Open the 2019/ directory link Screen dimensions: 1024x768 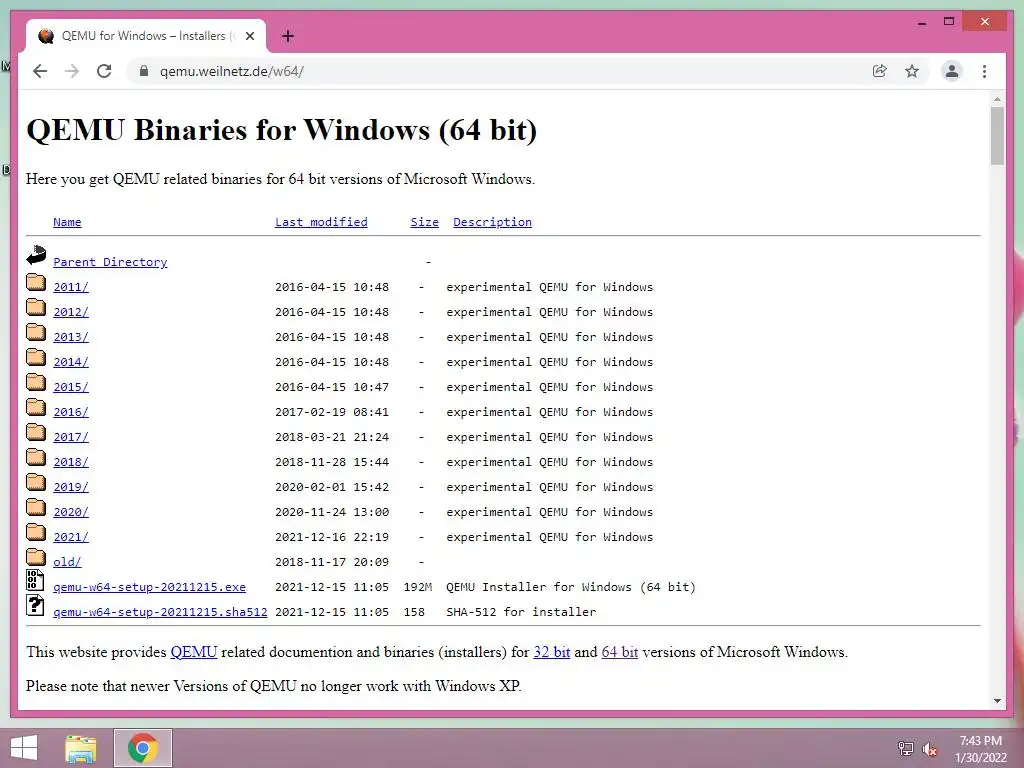(x=71, y=487)
